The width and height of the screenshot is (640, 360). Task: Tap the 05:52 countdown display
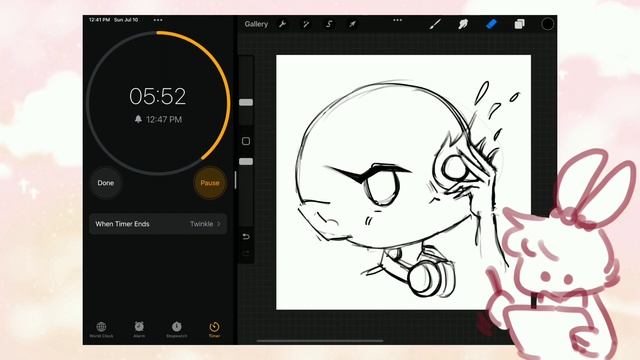(x=158, y=96)
